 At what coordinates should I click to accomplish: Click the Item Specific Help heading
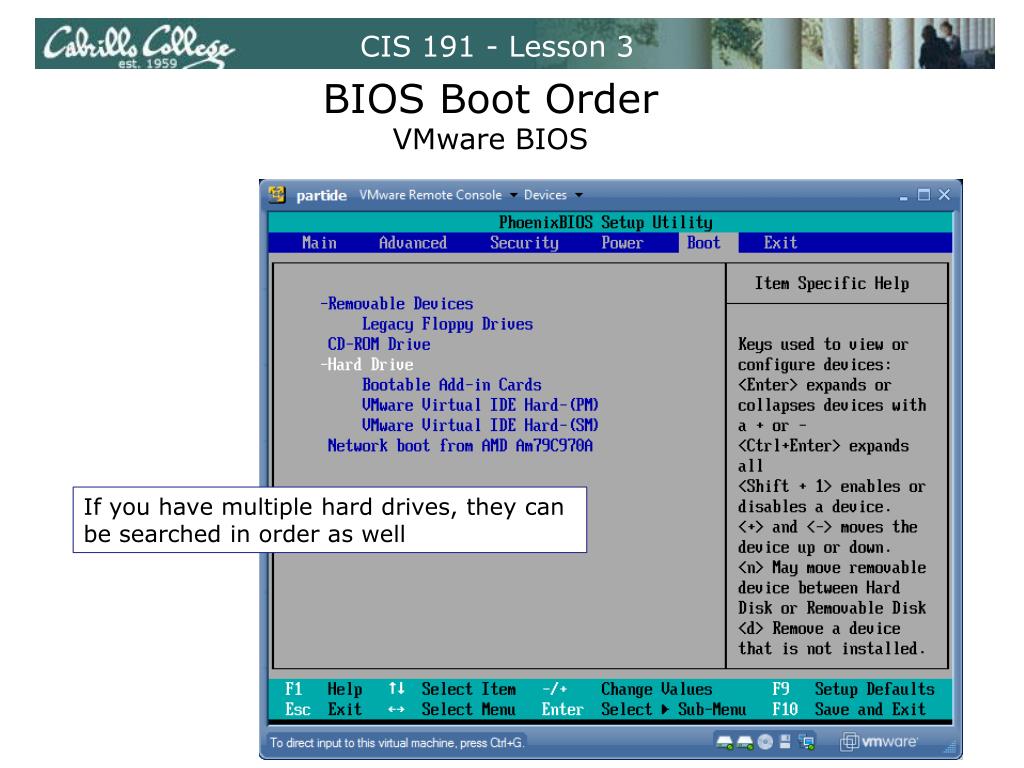(832, 283)
